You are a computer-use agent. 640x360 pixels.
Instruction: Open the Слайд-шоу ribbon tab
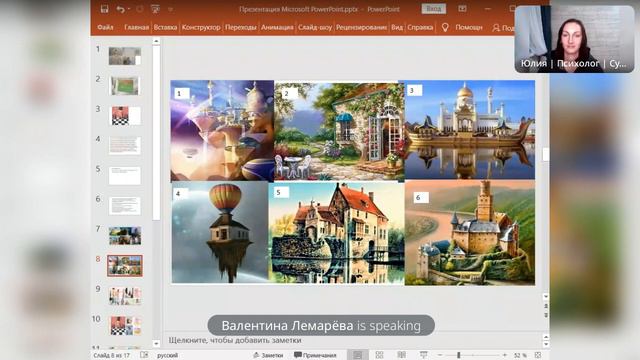pos(315,27)
